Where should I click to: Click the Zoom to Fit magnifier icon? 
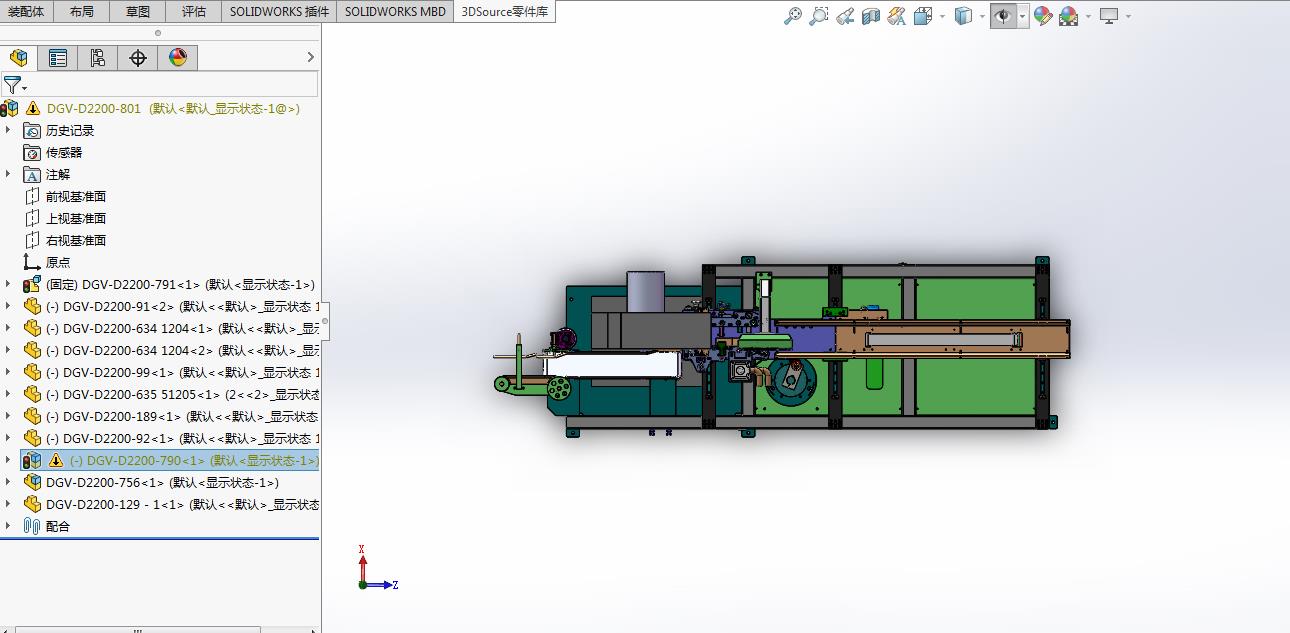pyautogui.click(x=792, y=16)
